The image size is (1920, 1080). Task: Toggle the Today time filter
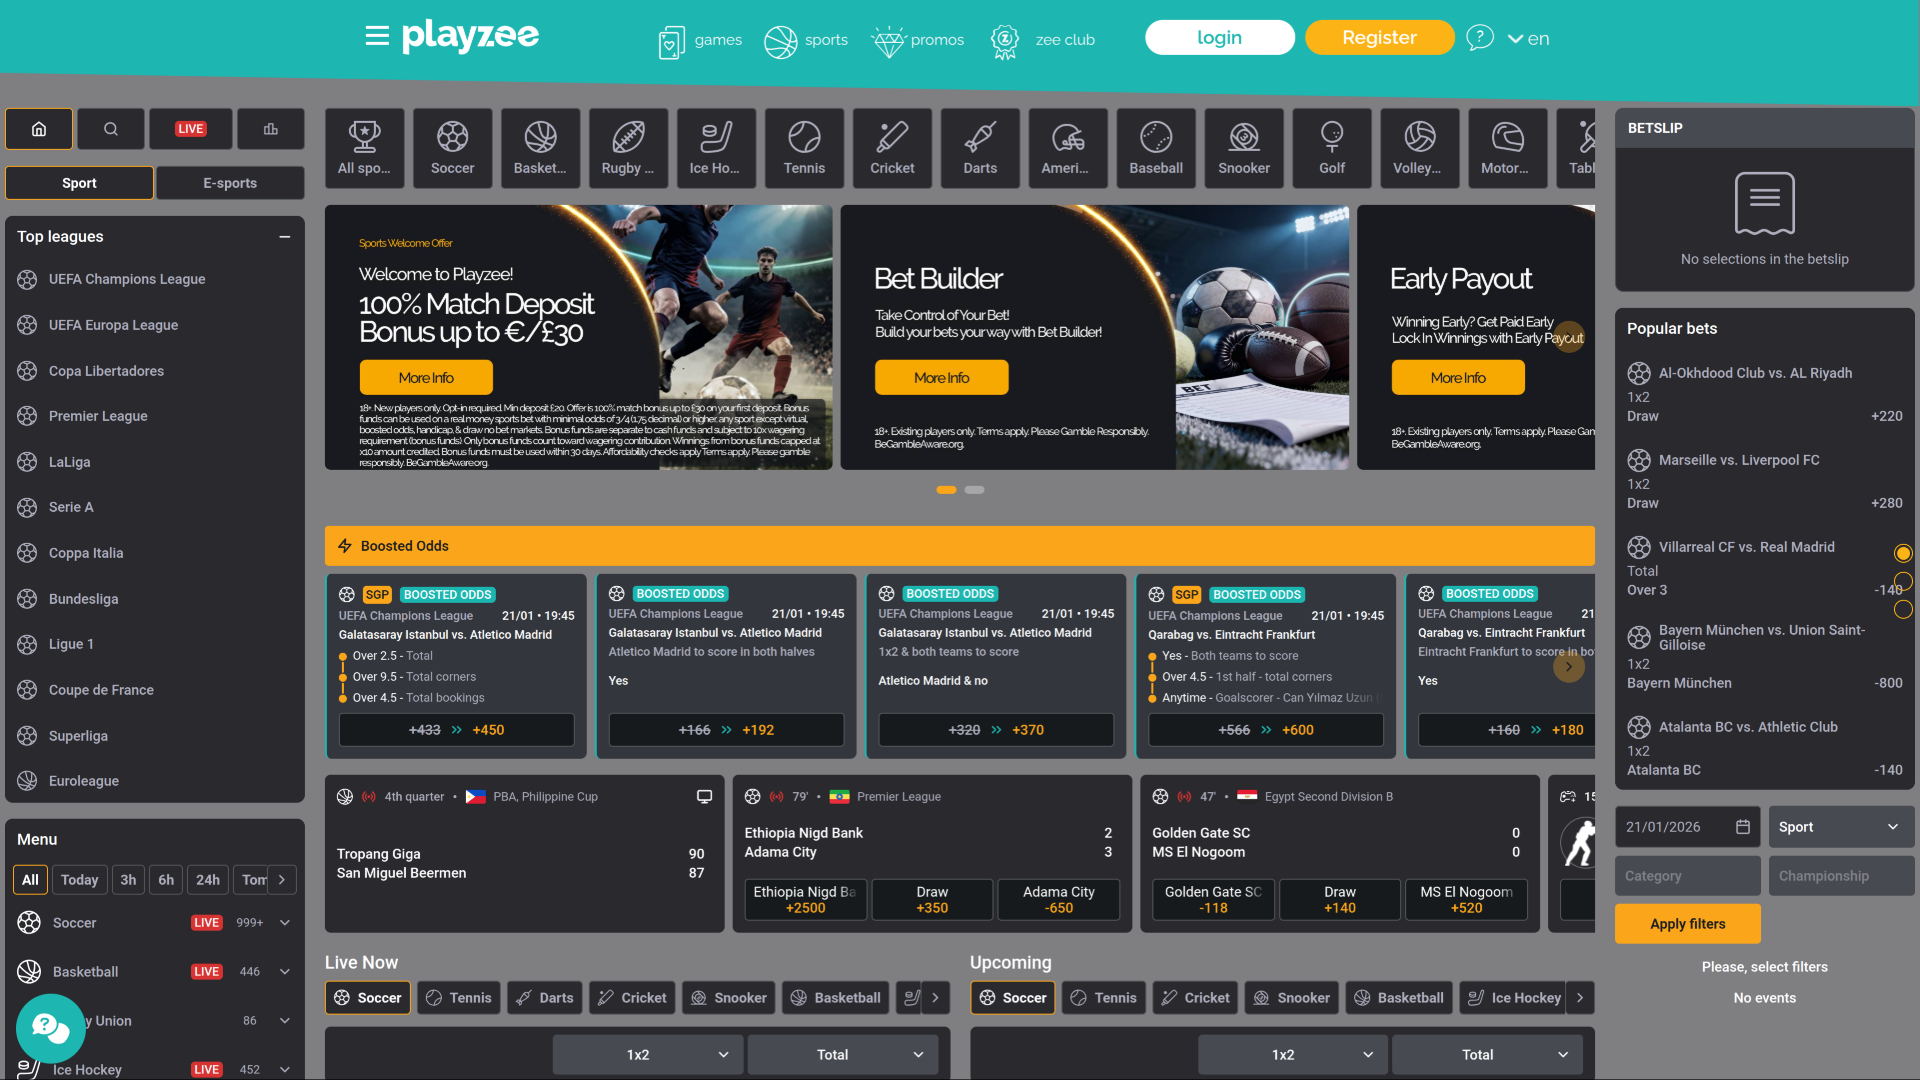tap(79, 879)
